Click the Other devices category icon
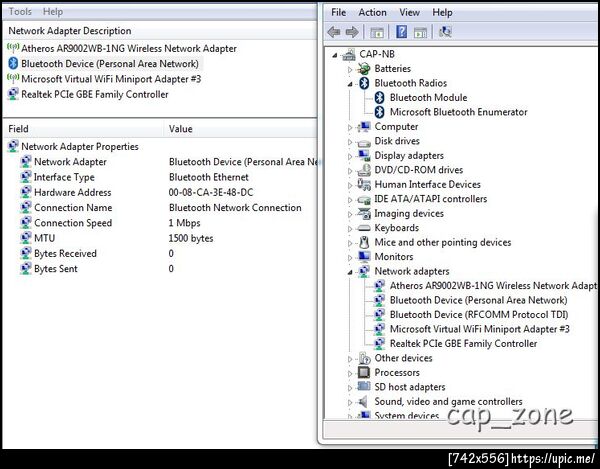 [x=365, y=358]
